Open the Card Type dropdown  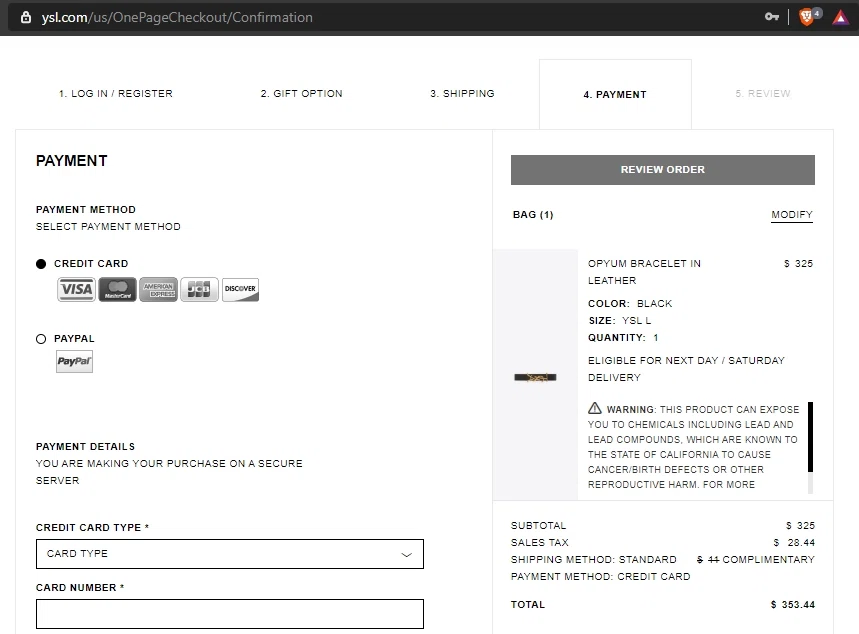click(x=230, y=554)
